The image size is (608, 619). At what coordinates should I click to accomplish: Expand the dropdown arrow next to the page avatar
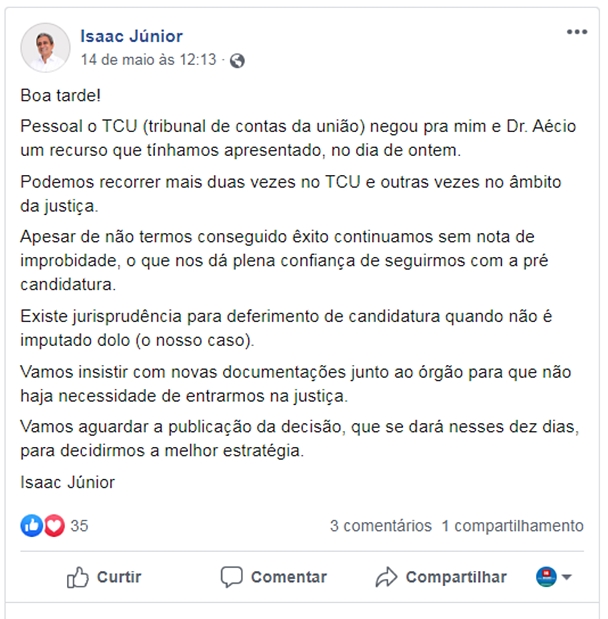tap(567, 578)
